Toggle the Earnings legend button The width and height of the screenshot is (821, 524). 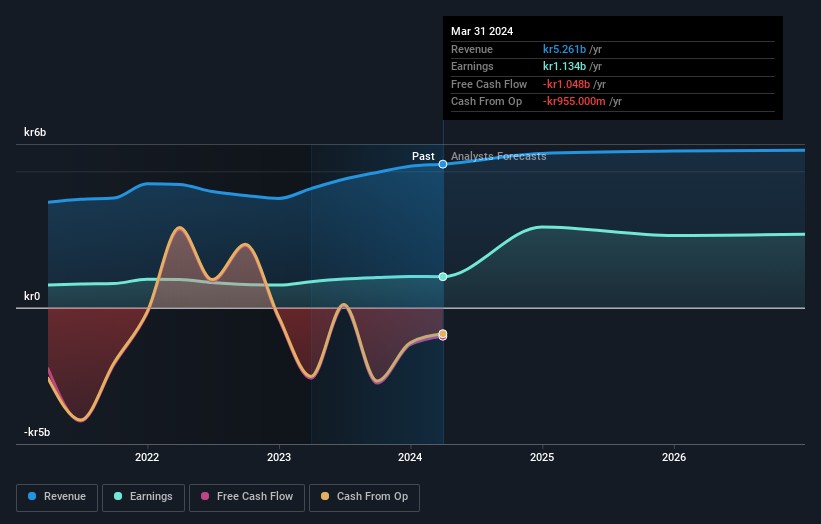pyautogui.click(x=143, y=497)
